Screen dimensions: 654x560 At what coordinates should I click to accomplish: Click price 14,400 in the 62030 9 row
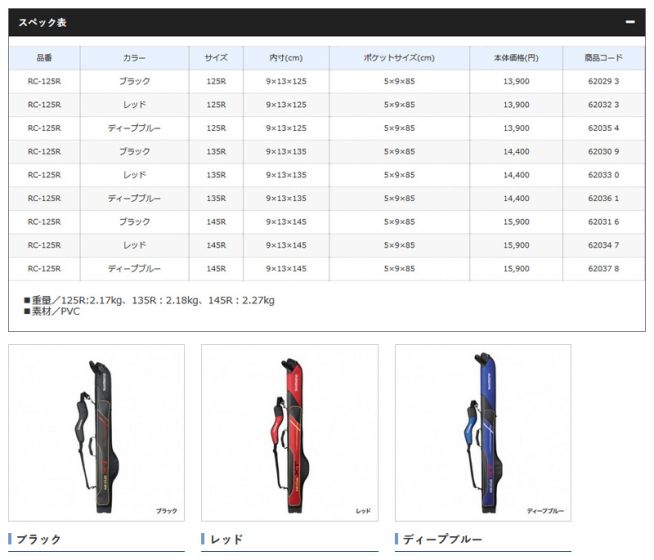coord(516,151)
